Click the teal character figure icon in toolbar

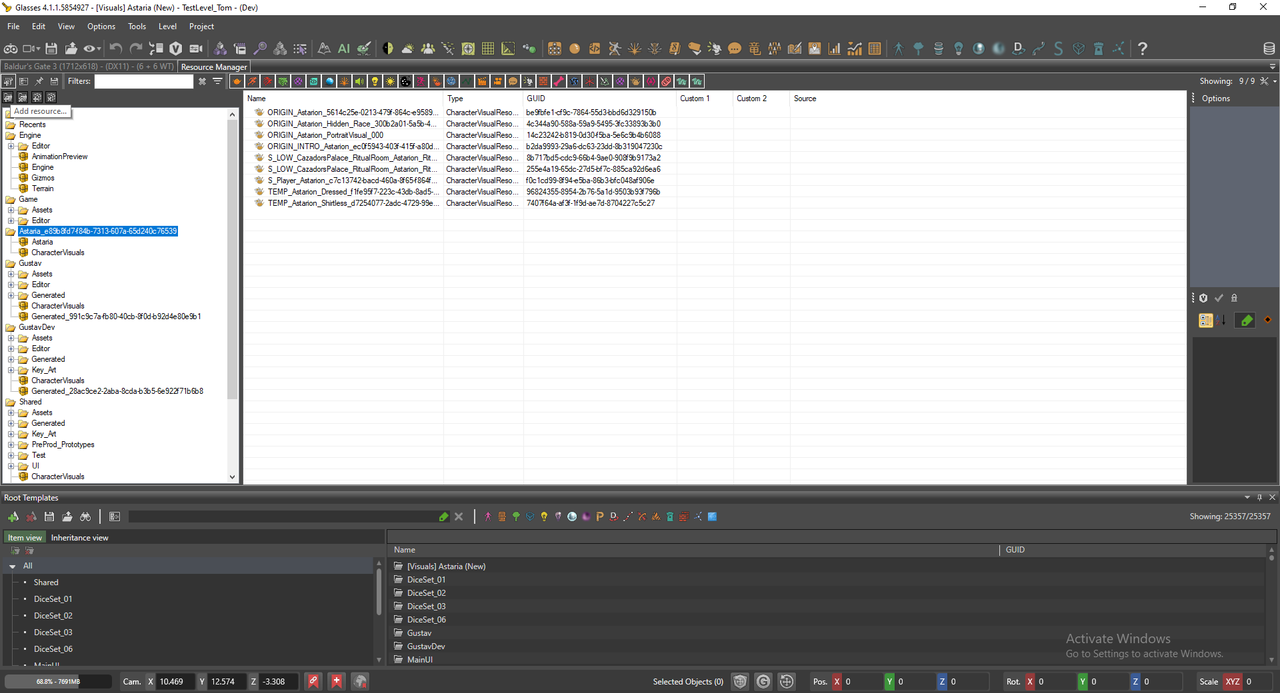tap(898, 48)
